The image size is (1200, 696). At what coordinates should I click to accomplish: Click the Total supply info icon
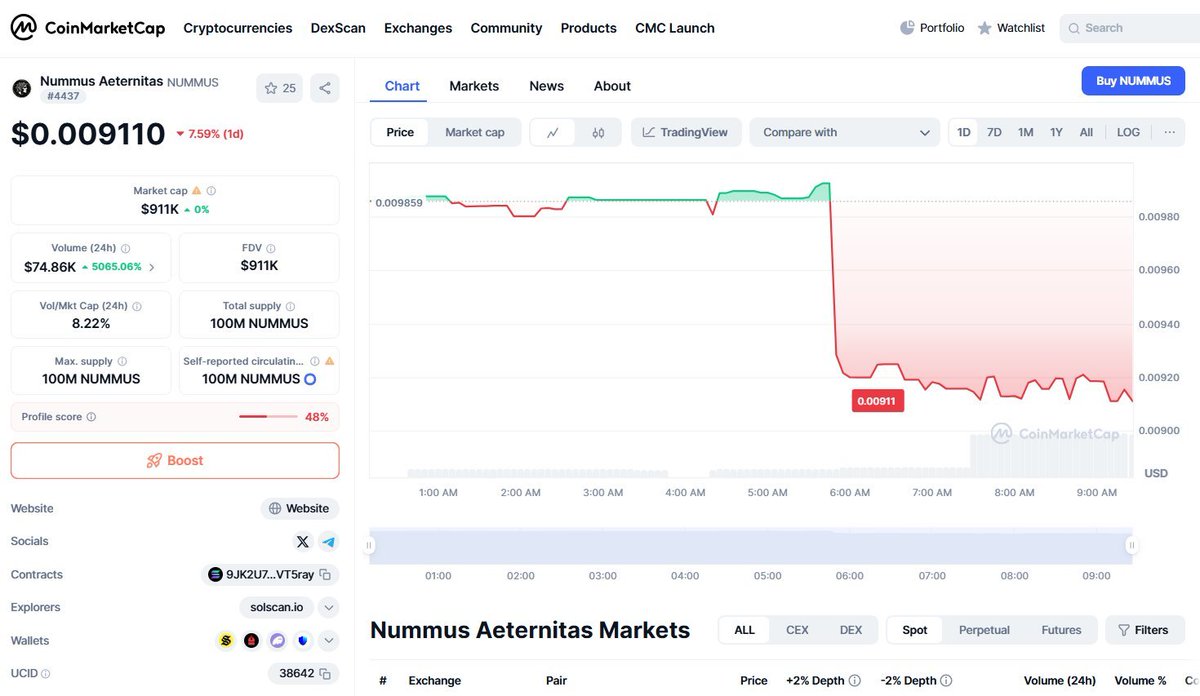point(291,306)
